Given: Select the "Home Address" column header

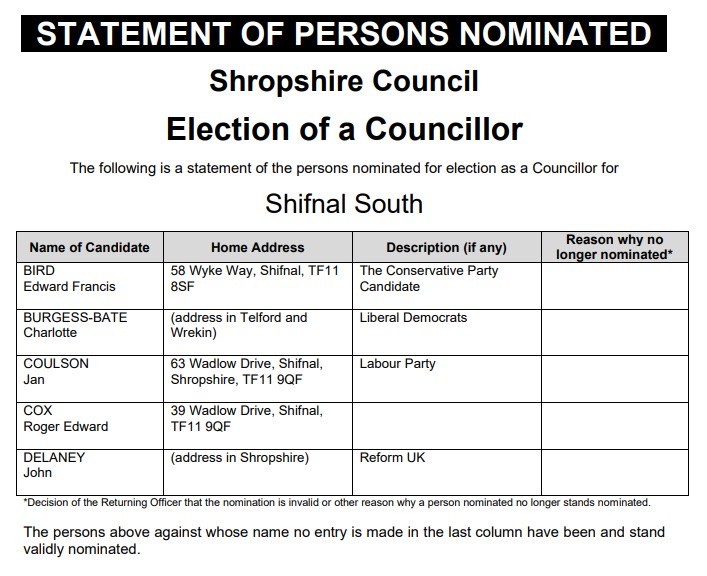Looking at the screenshot, I should [x=257, y=247].
